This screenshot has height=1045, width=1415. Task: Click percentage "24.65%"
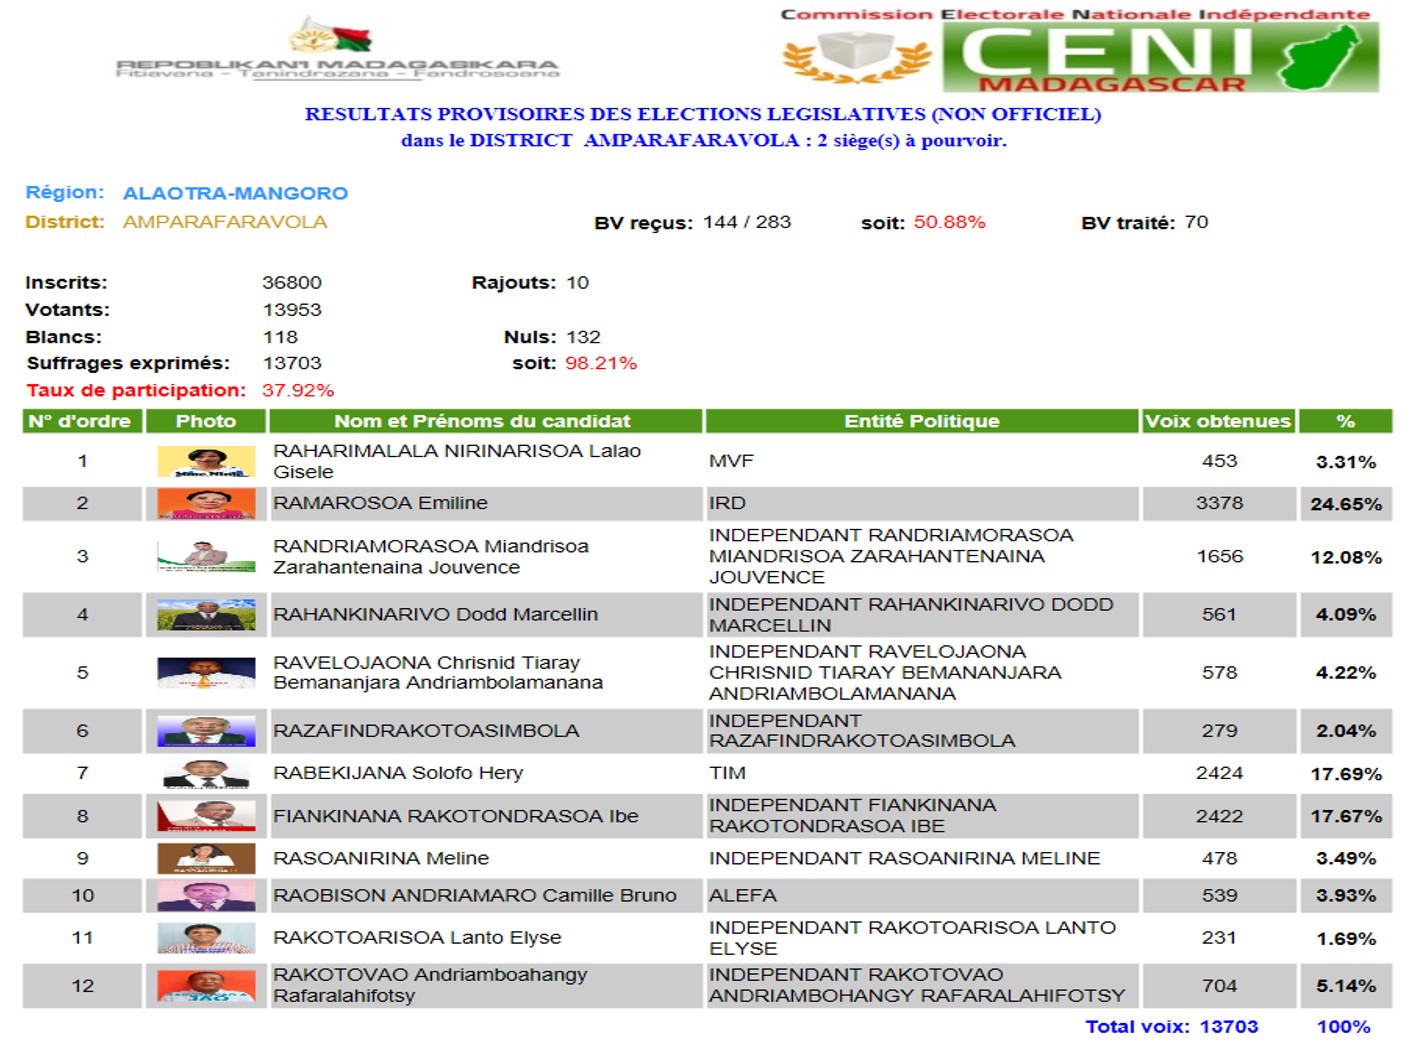point(1346,504)
